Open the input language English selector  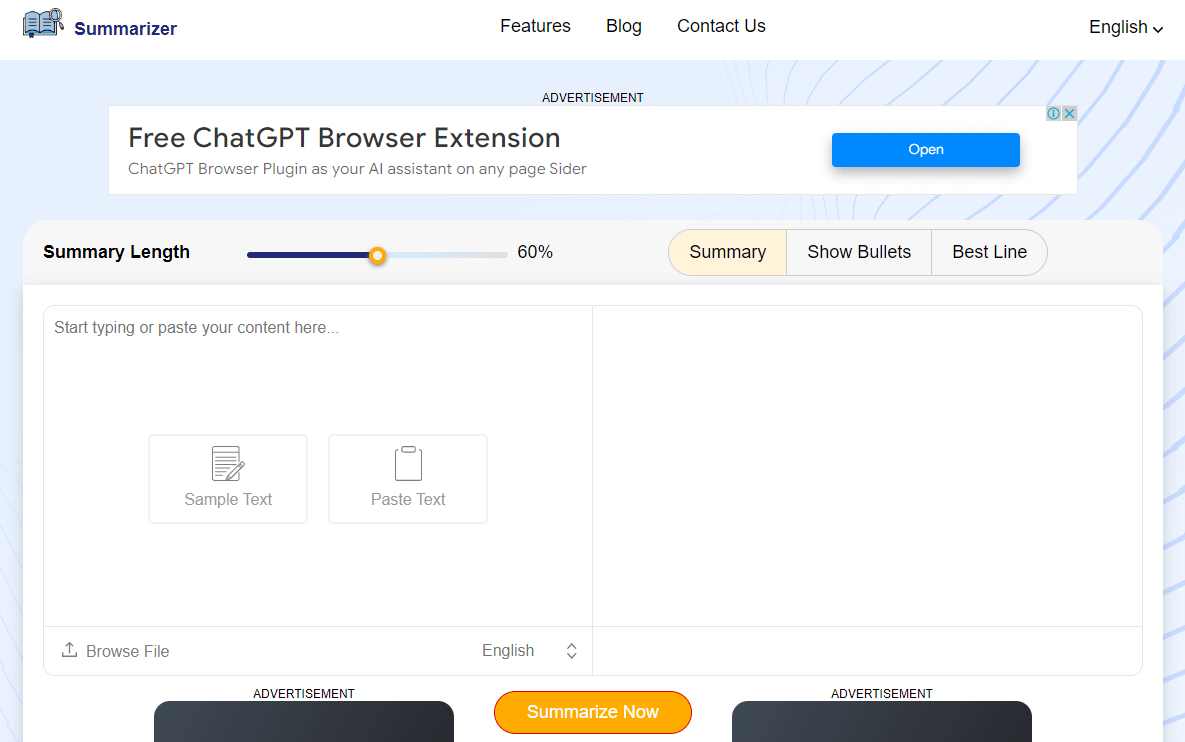point(530,651)
